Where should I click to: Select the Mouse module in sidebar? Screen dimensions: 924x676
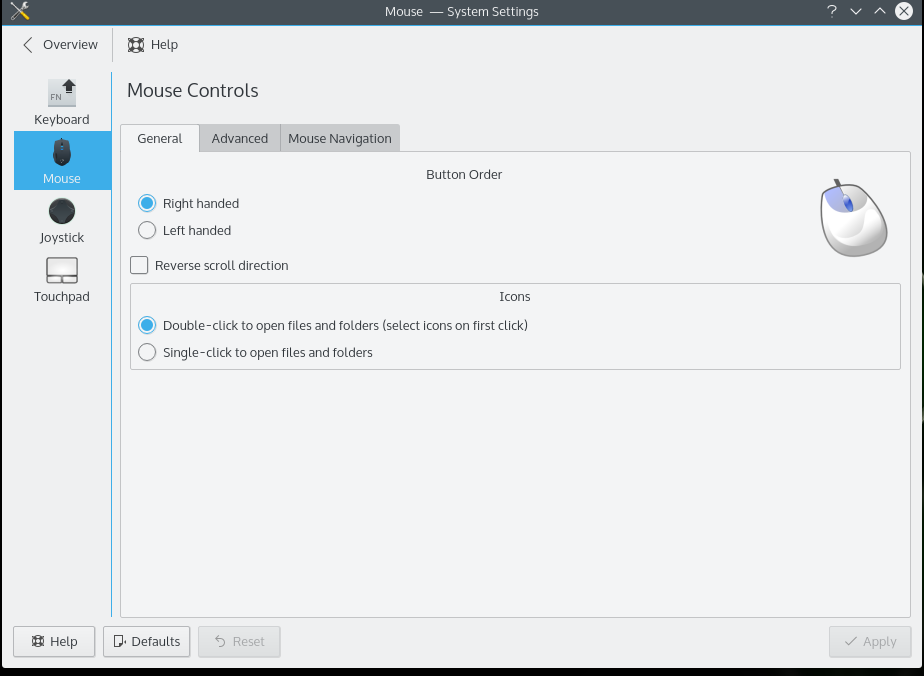62,160
